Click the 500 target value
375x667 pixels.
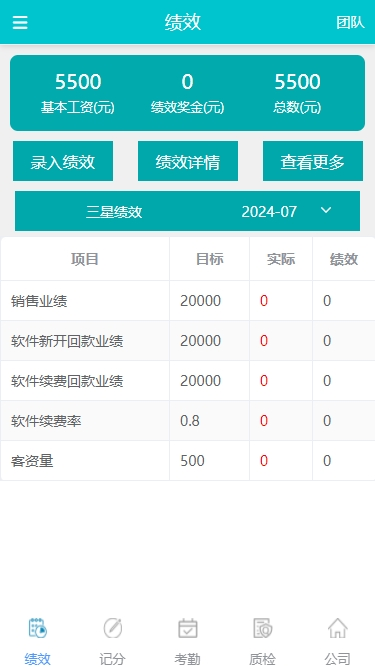pos(193,461)
